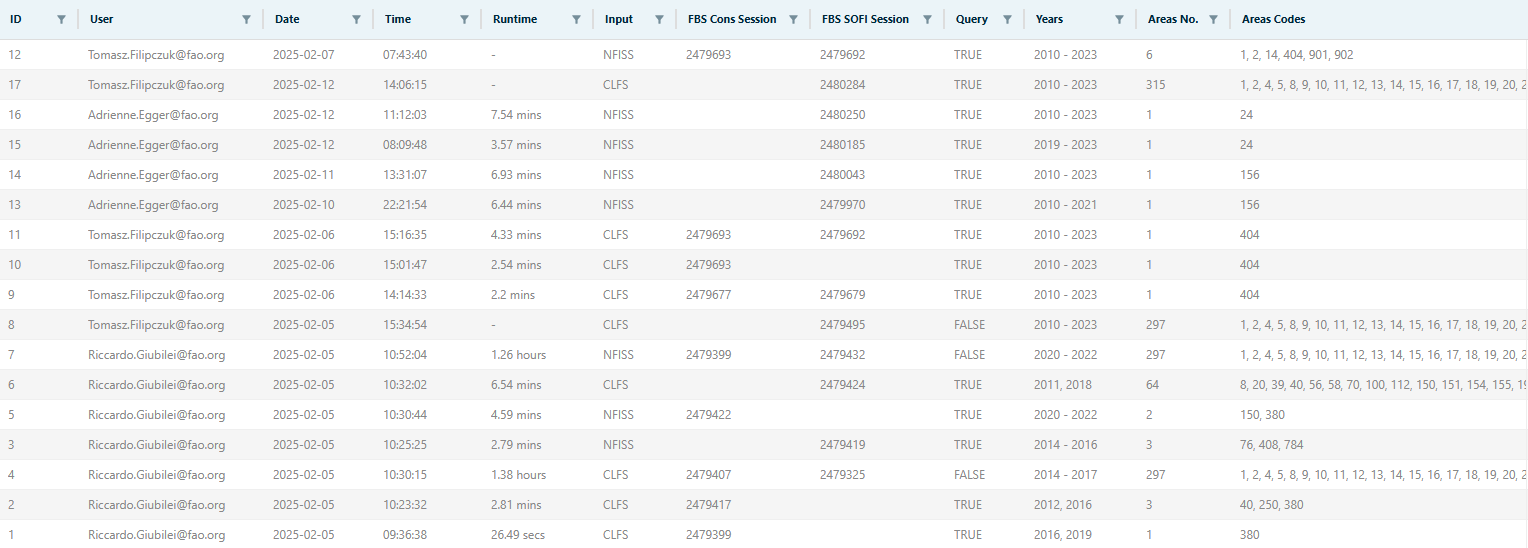
Task: Select row with ID 17
Action: click(15, 85)
